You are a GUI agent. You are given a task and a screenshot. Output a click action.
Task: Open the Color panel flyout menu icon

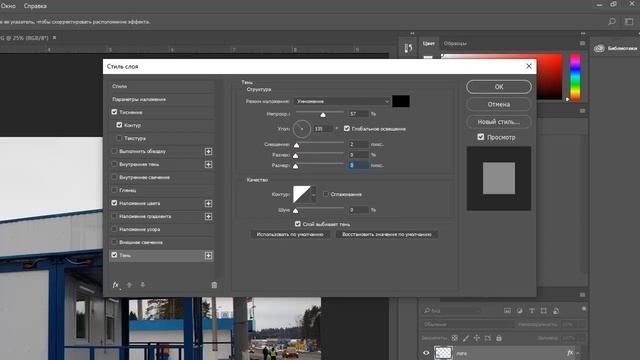click(x=582, y=43)
